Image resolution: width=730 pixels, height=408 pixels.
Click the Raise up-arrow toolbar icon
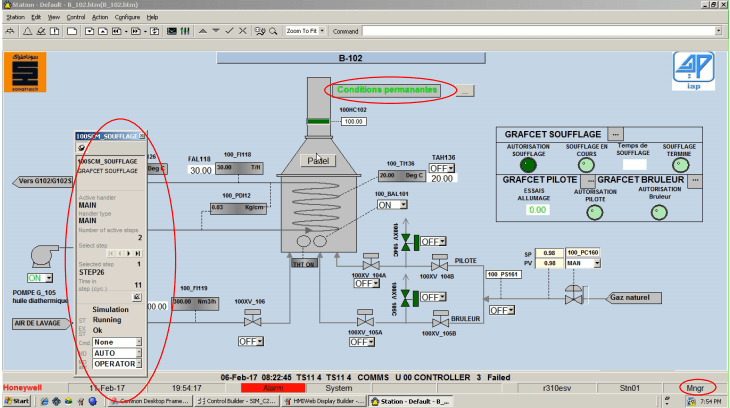(x=203, y=31)
